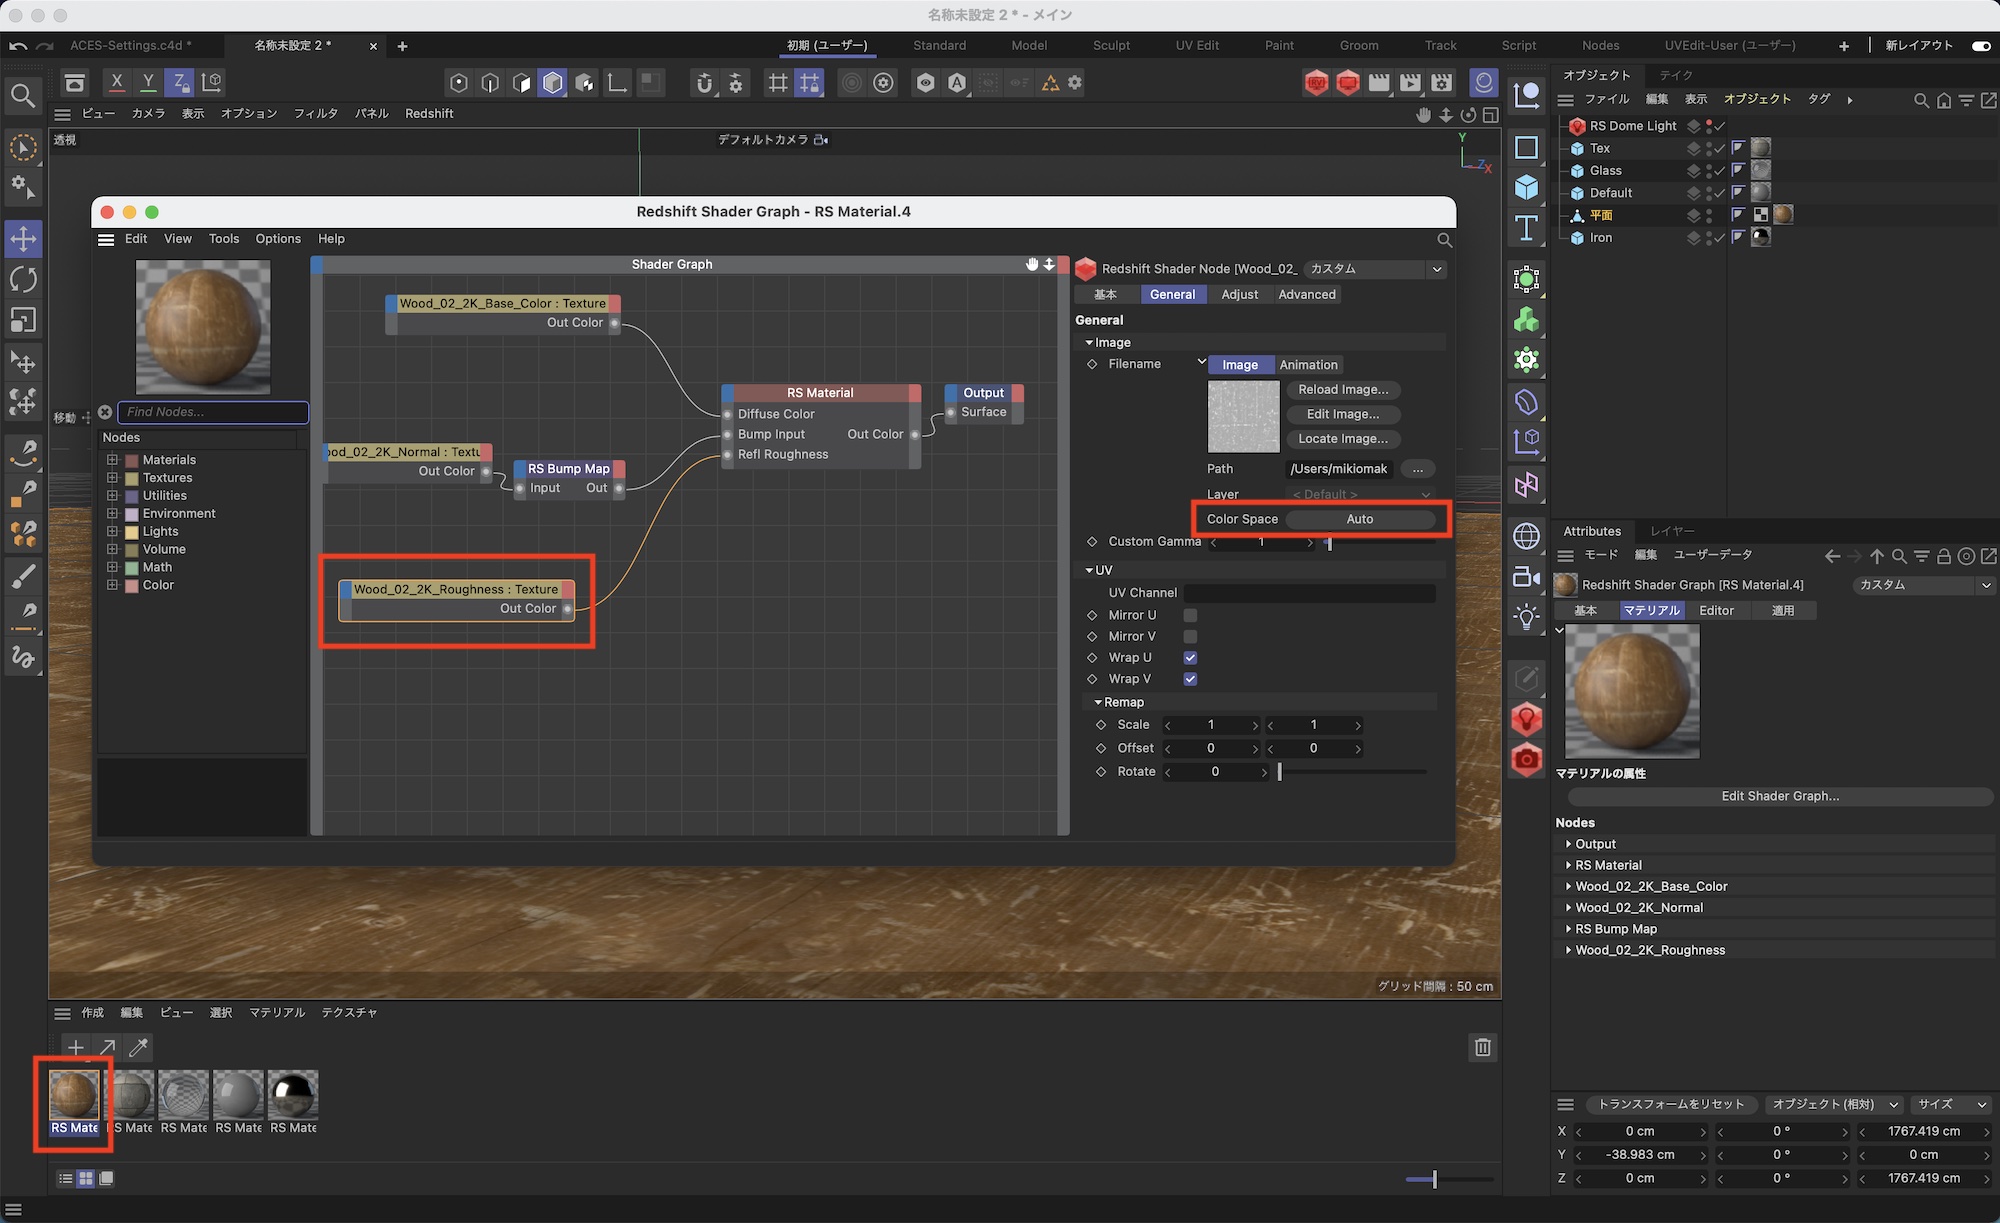
Task: Uncheck the Wrap V checkbox
Action: [1190, 679]
